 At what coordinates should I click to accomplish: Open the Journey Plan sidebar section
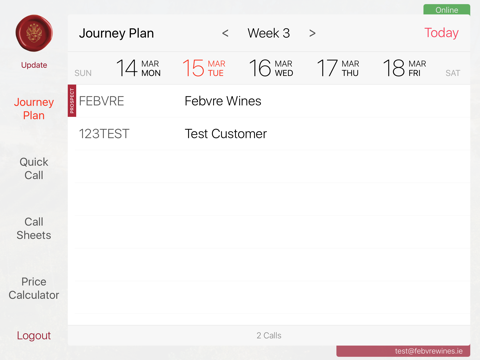click(34, 109)
